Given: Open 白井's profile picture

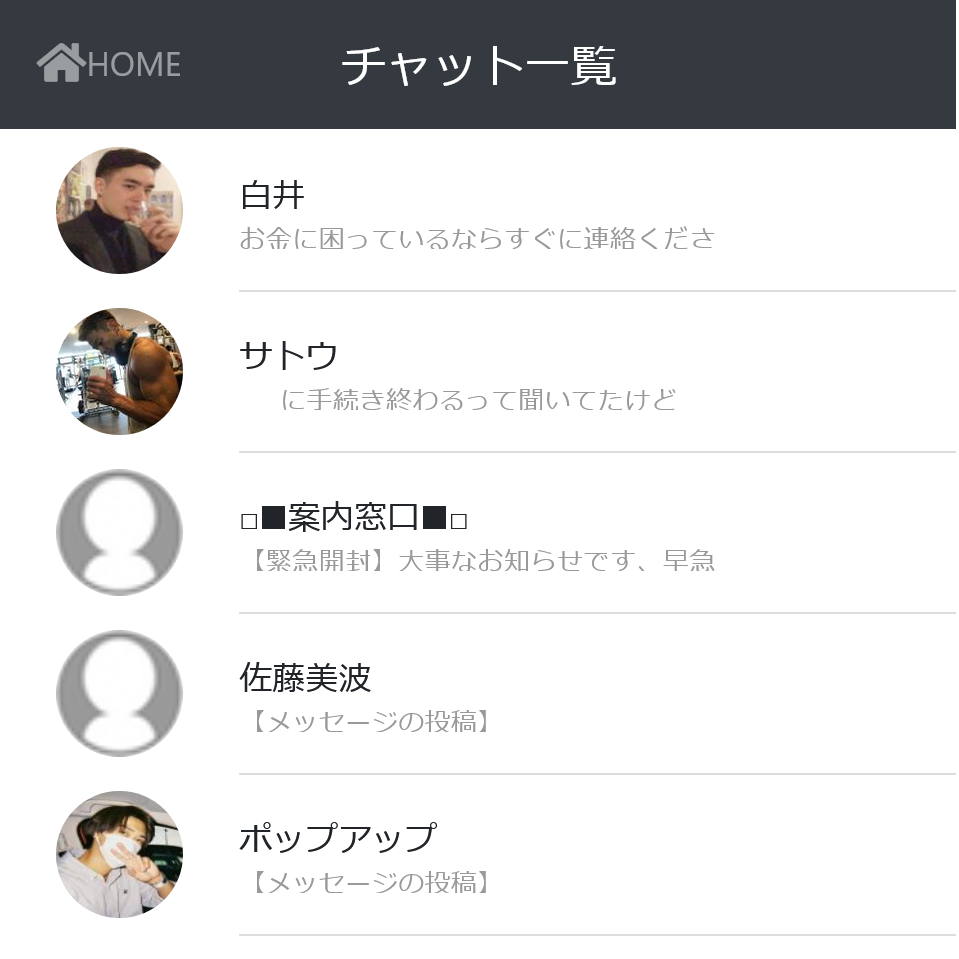Looking at the screenshot, I should [119, 210].
